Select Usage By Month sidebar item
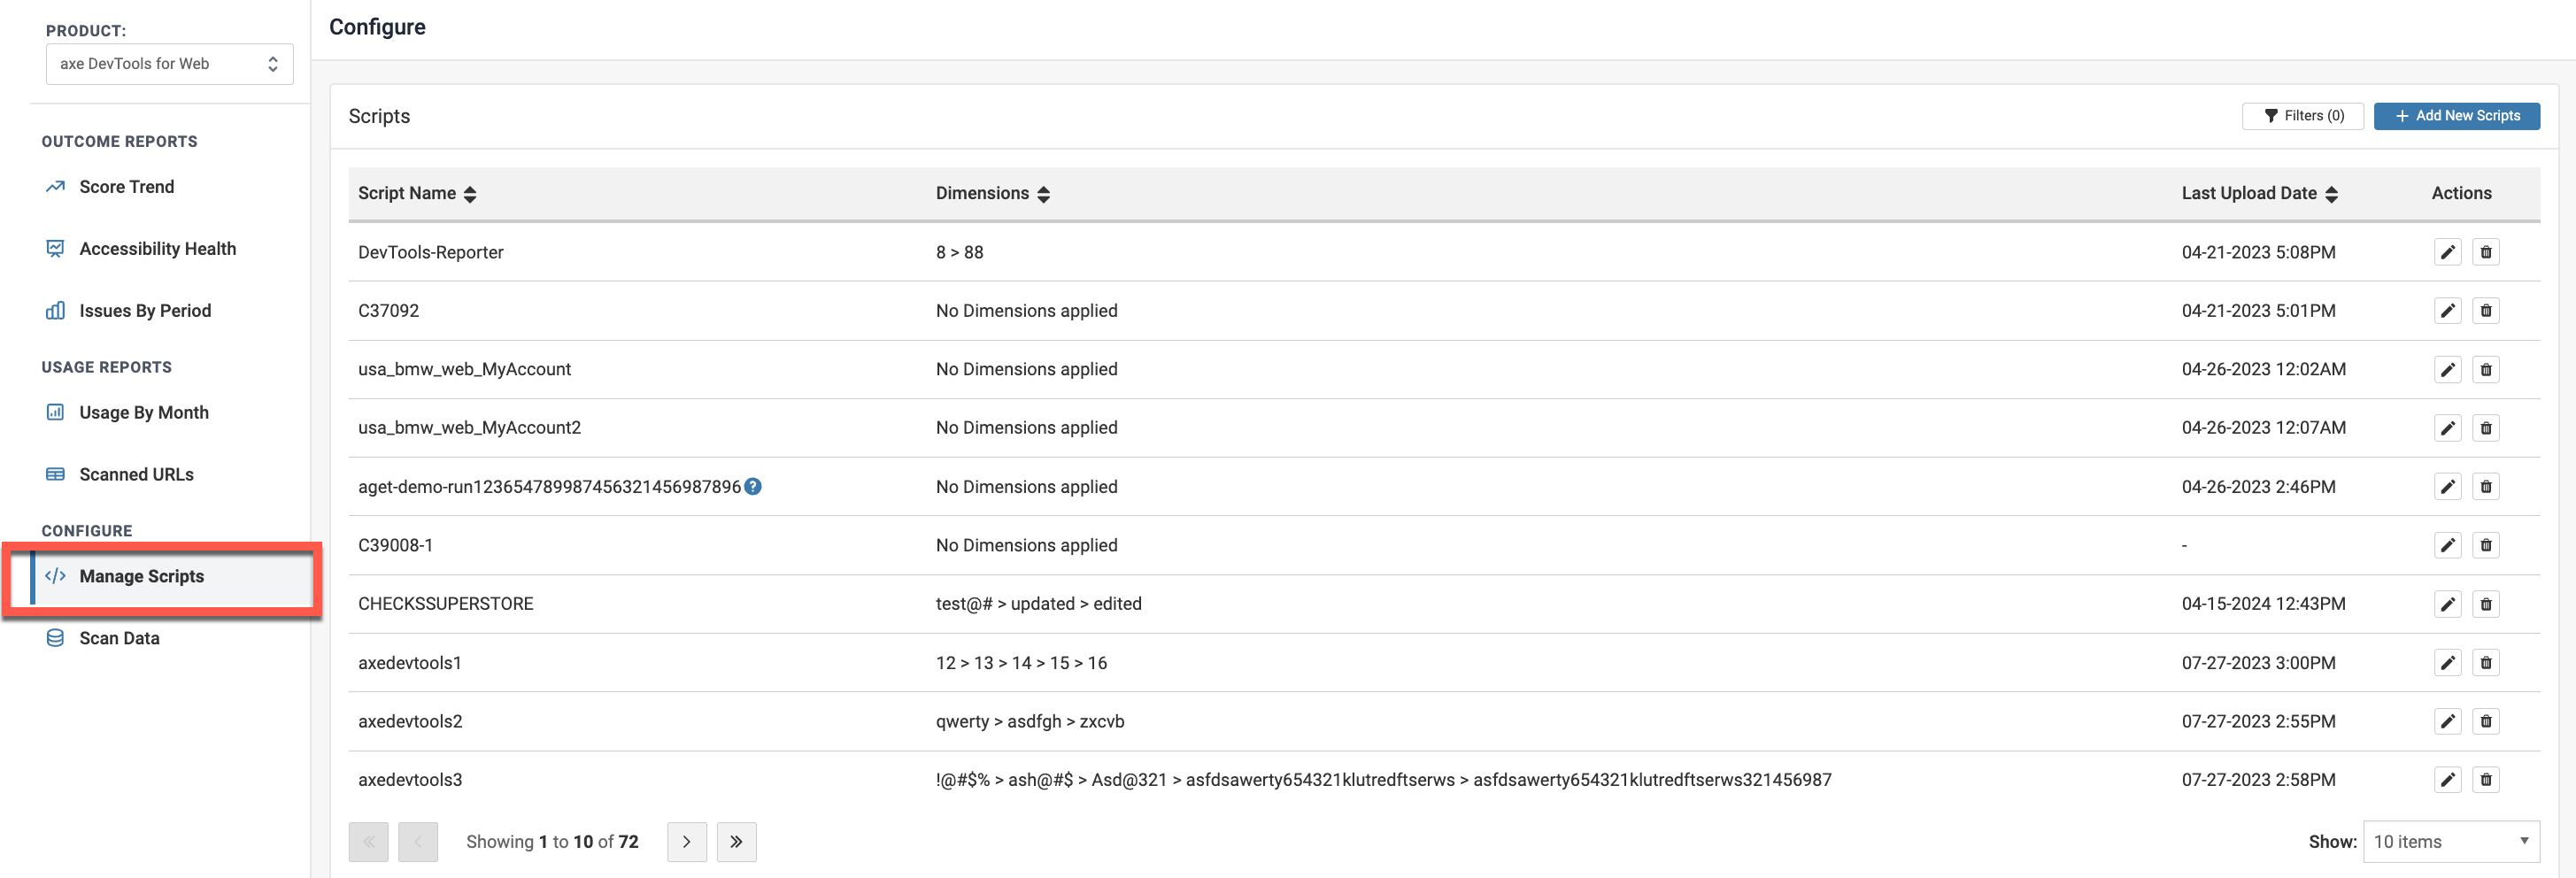Image resolution: width=2576 pixels, height=878 pixels. pos(143,413)
